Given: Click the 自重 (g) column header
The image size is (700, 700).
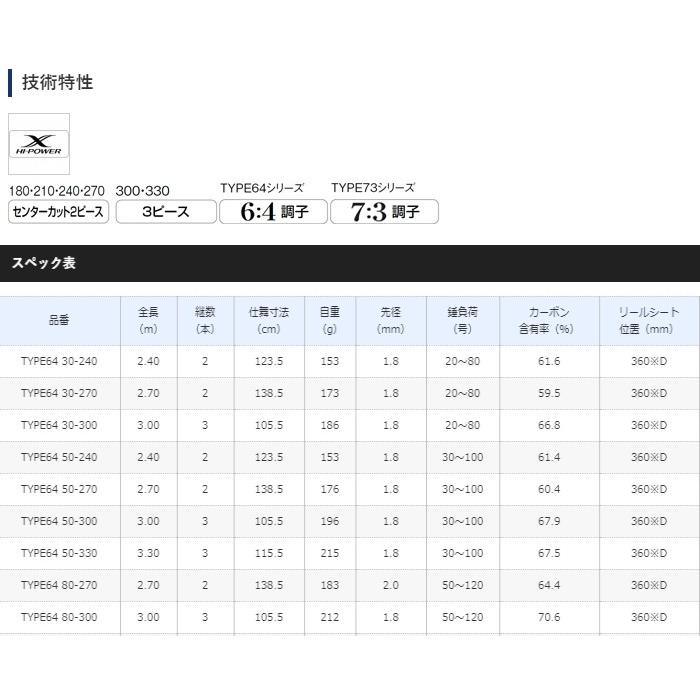Looking at the screenshot, I should click(330, 320).
